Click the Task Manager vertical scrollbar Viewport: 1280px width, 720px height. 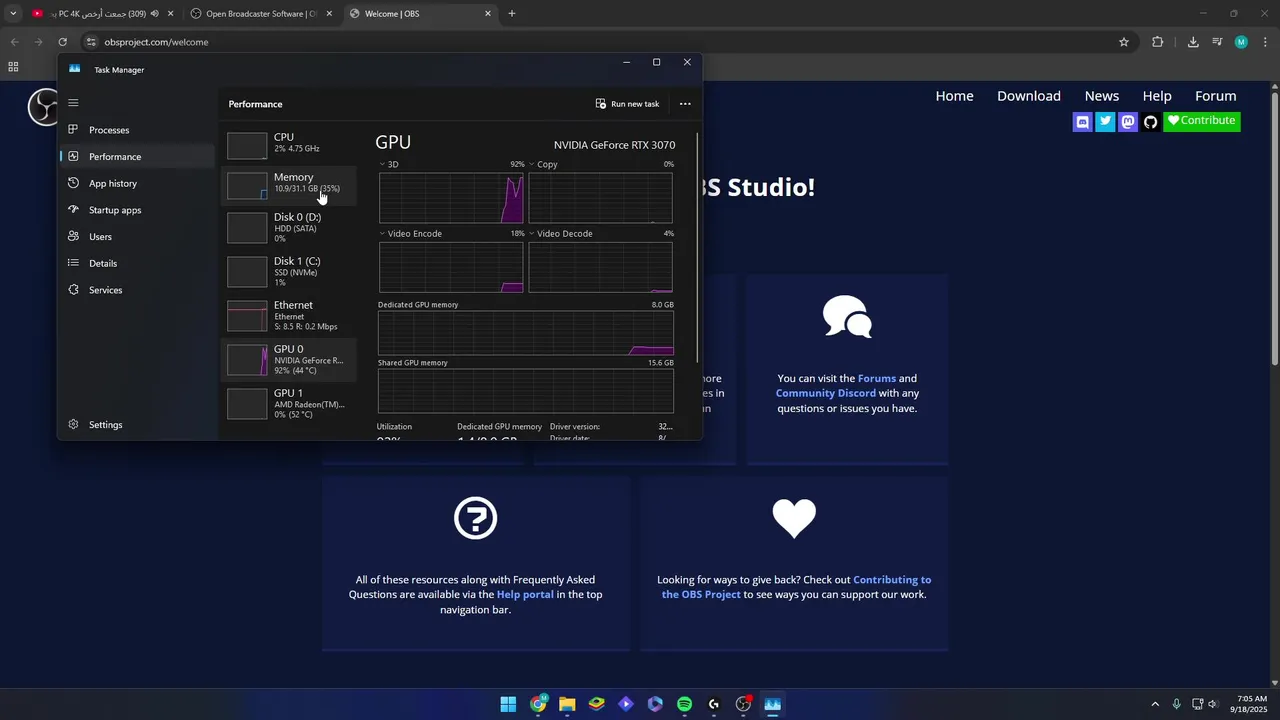point(697,247)
